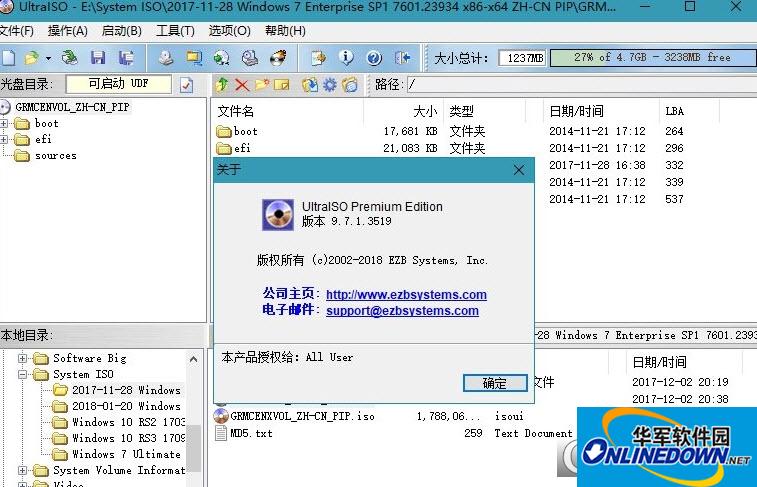Viewport: 757px width, 487px height.
Task: Close the 关于 dialog with its X
Action: click(519, 170)
